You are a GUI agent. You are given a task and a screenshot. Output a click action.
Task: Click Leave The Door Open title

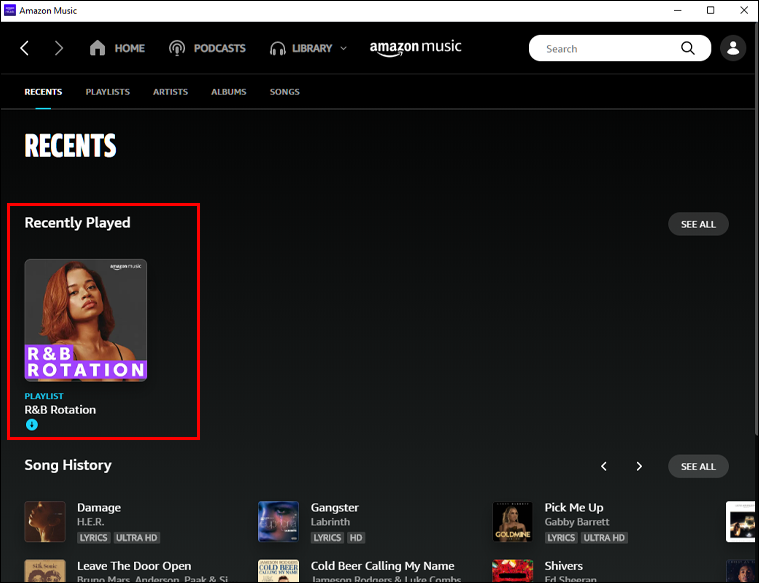134,566
